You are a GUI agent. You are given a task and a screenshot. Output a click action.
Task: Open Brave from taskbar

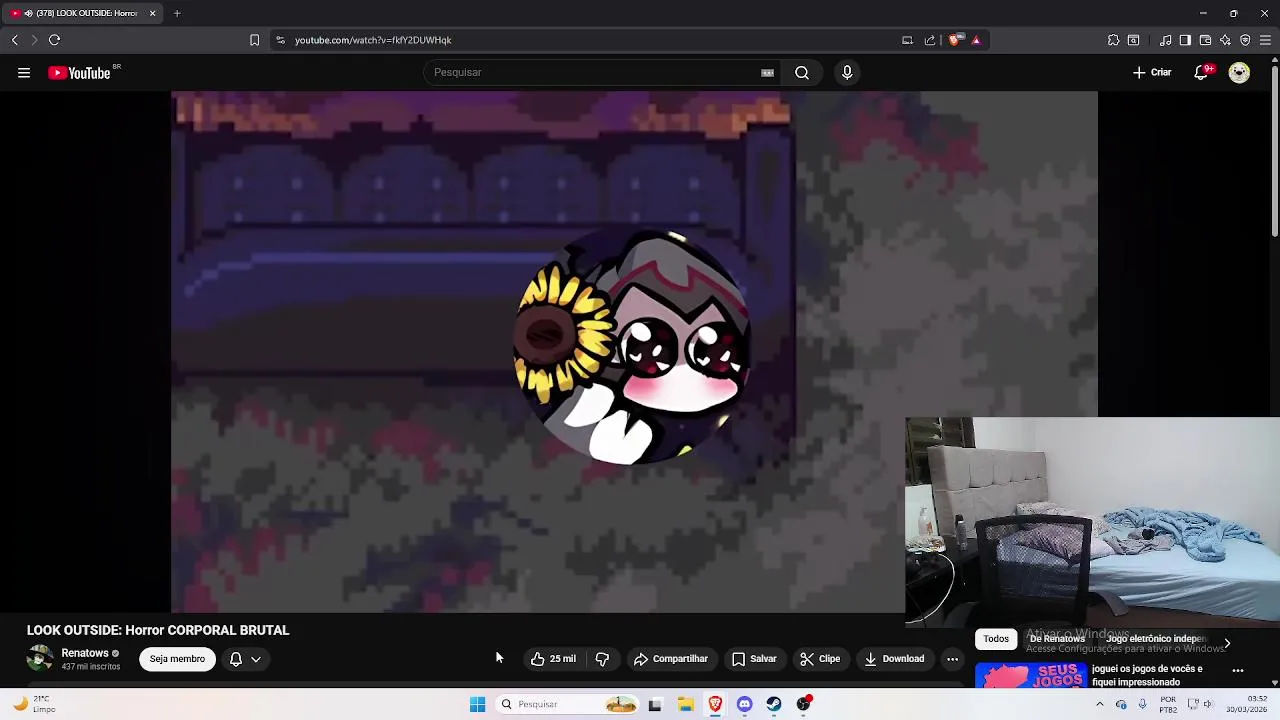715,705
